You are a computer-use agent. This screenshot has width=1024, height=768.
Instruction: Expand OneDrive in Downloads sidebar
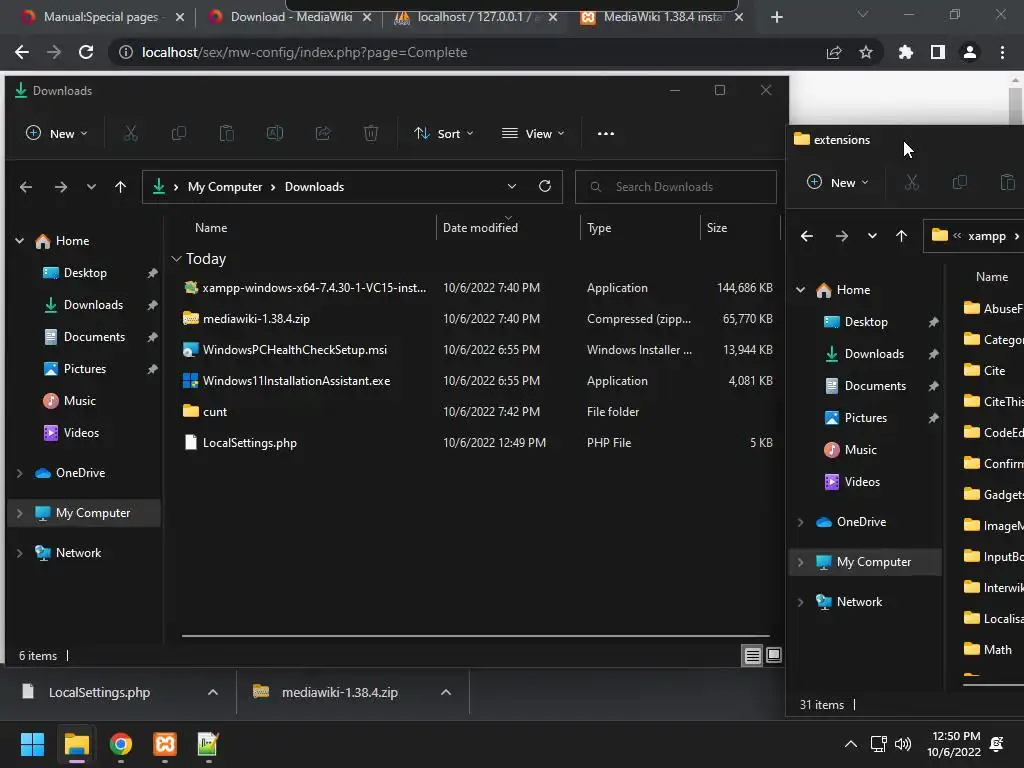[x=20, y=473]
